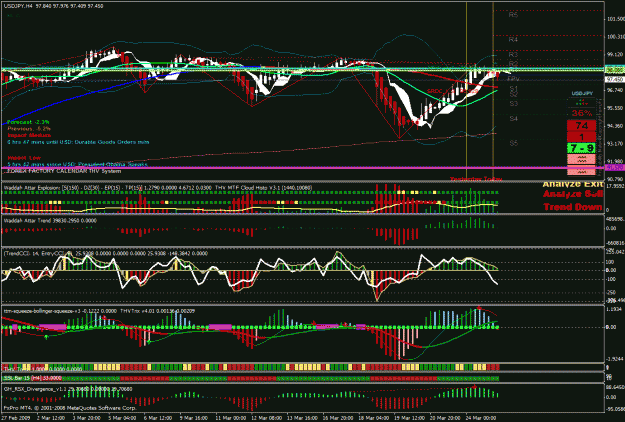Click the R4 resistance level label
Viewport: 625px width, 422px height.
513,39
